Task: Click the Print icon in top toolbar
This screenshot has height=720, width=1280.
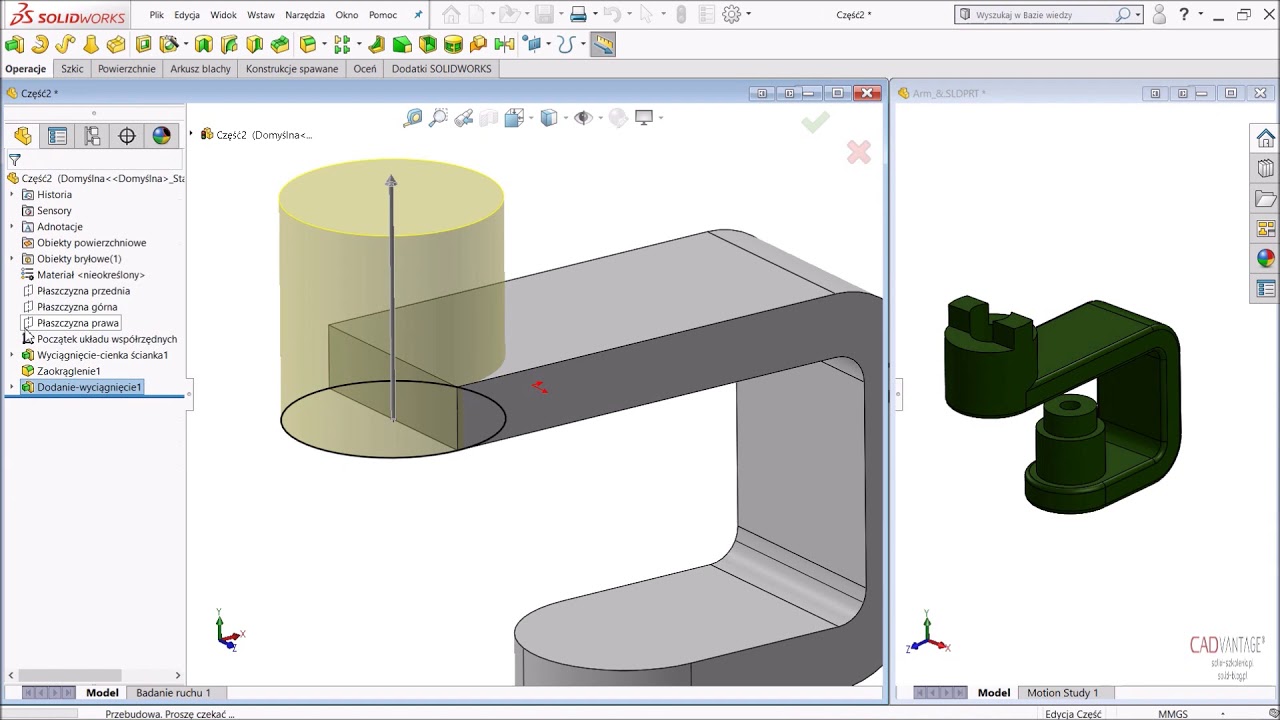Action: 578,14
